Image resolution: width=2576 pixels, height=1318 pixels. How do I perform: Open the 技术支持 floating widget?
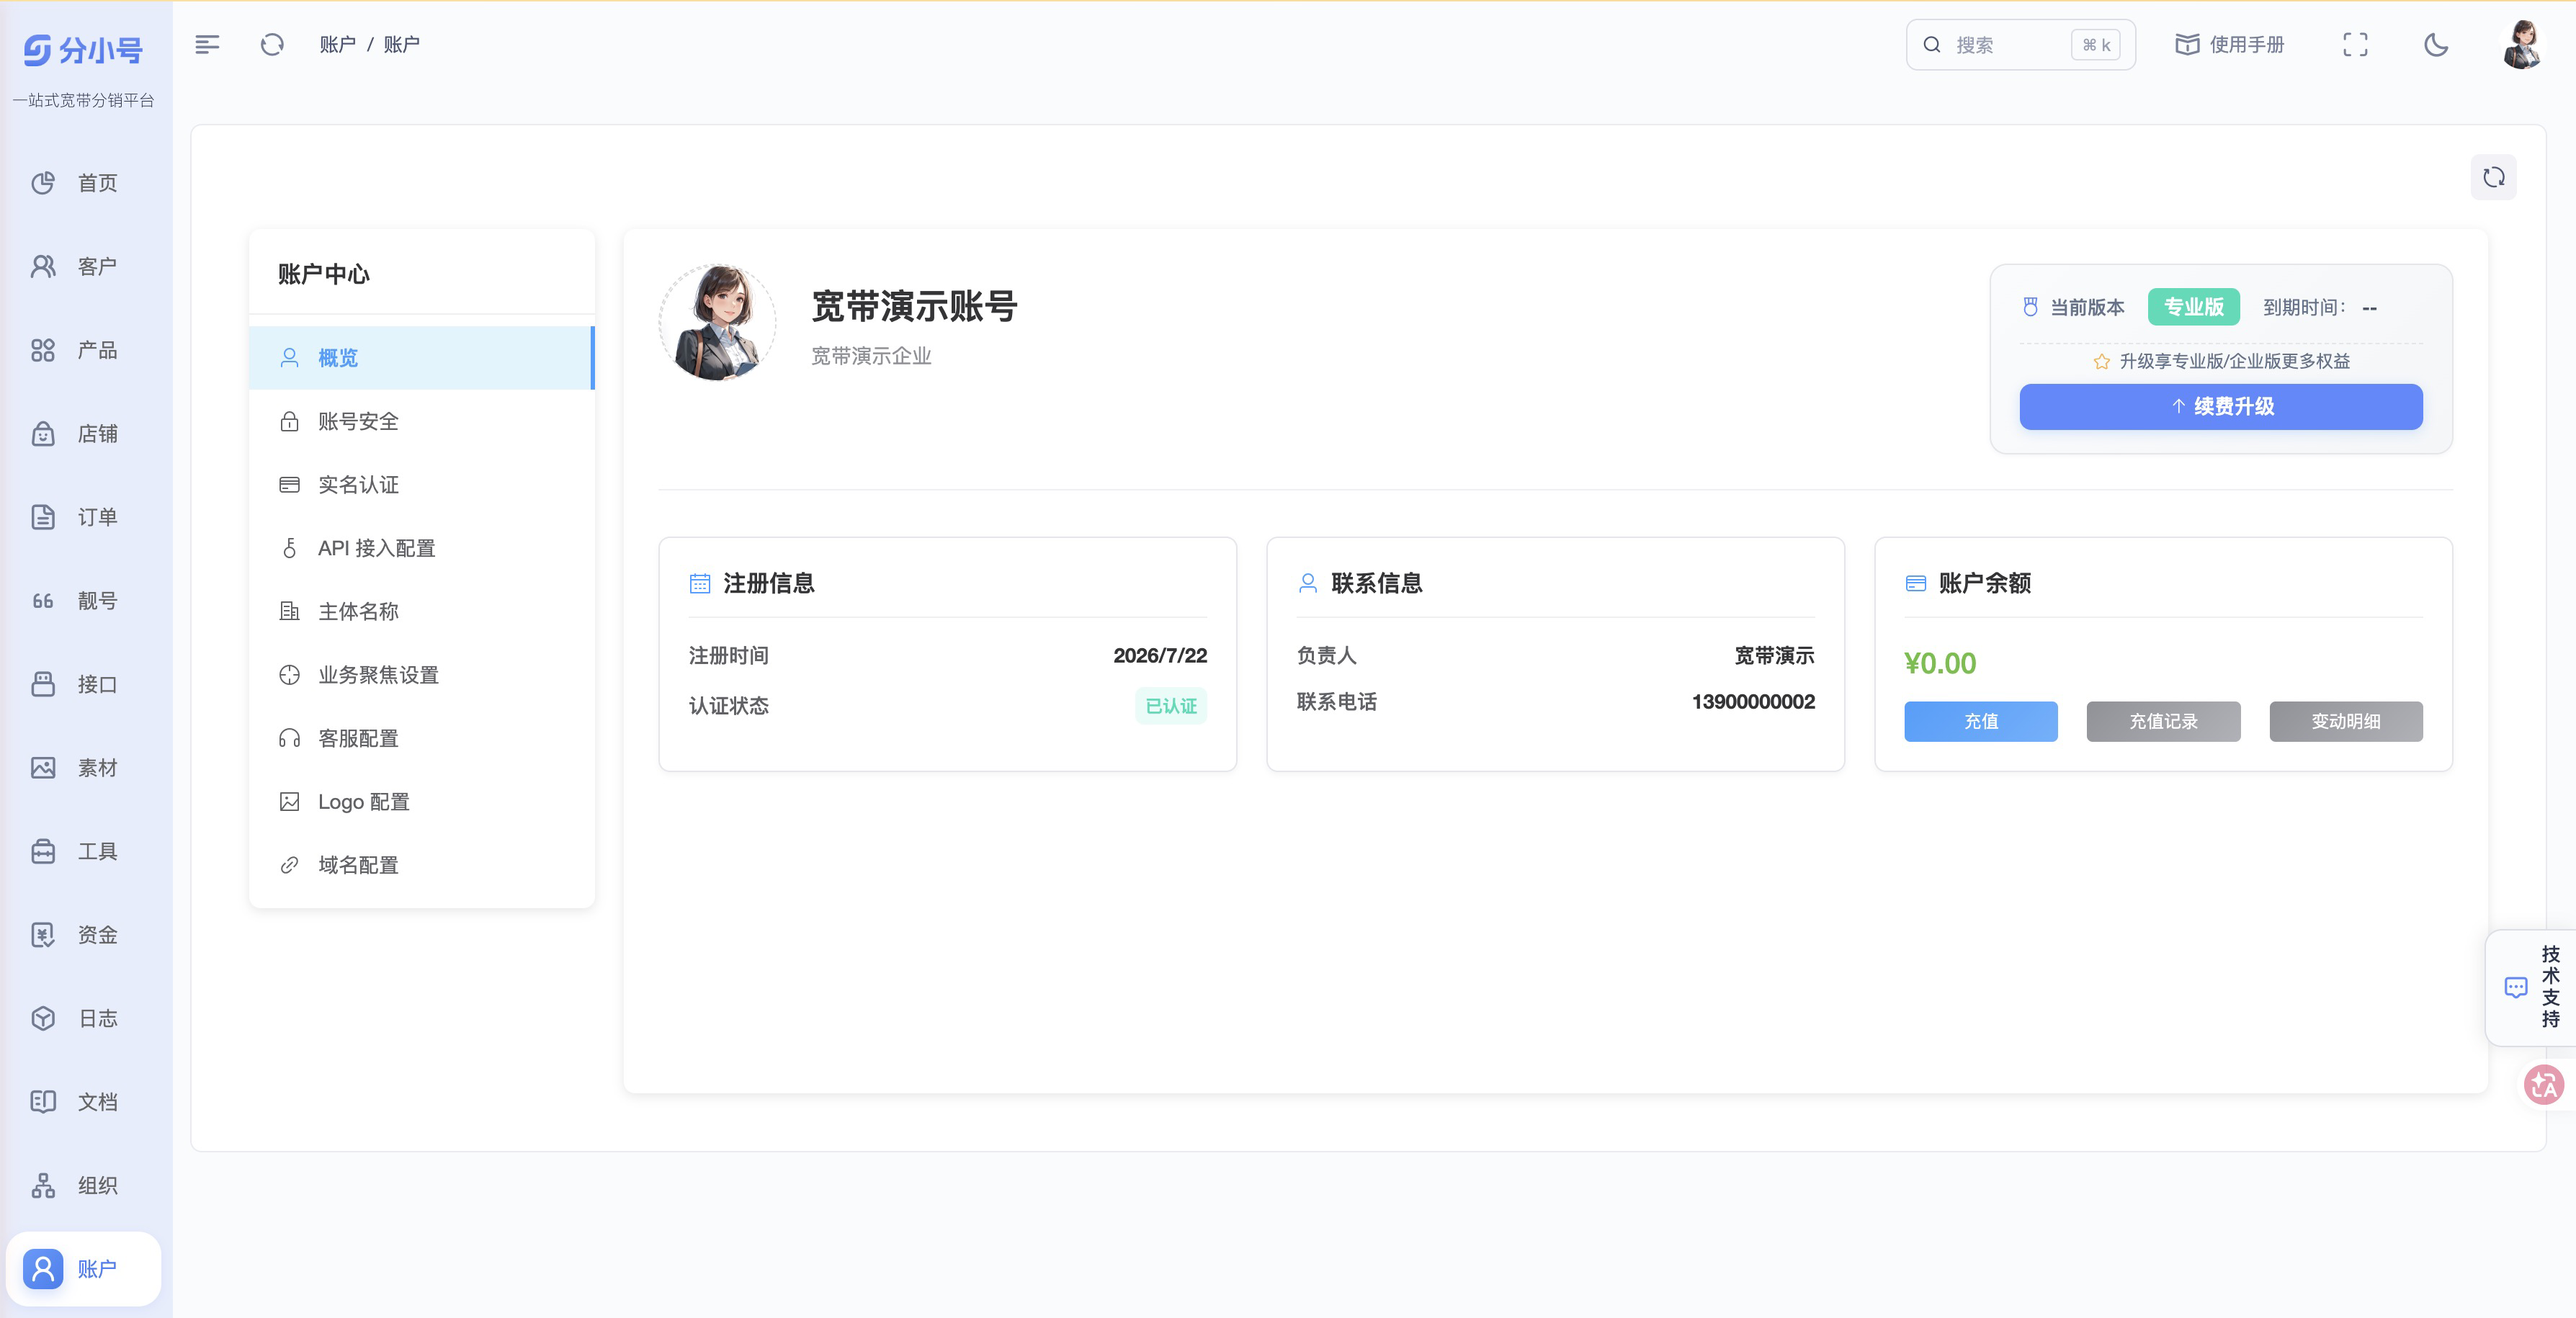pos(2532,987)
